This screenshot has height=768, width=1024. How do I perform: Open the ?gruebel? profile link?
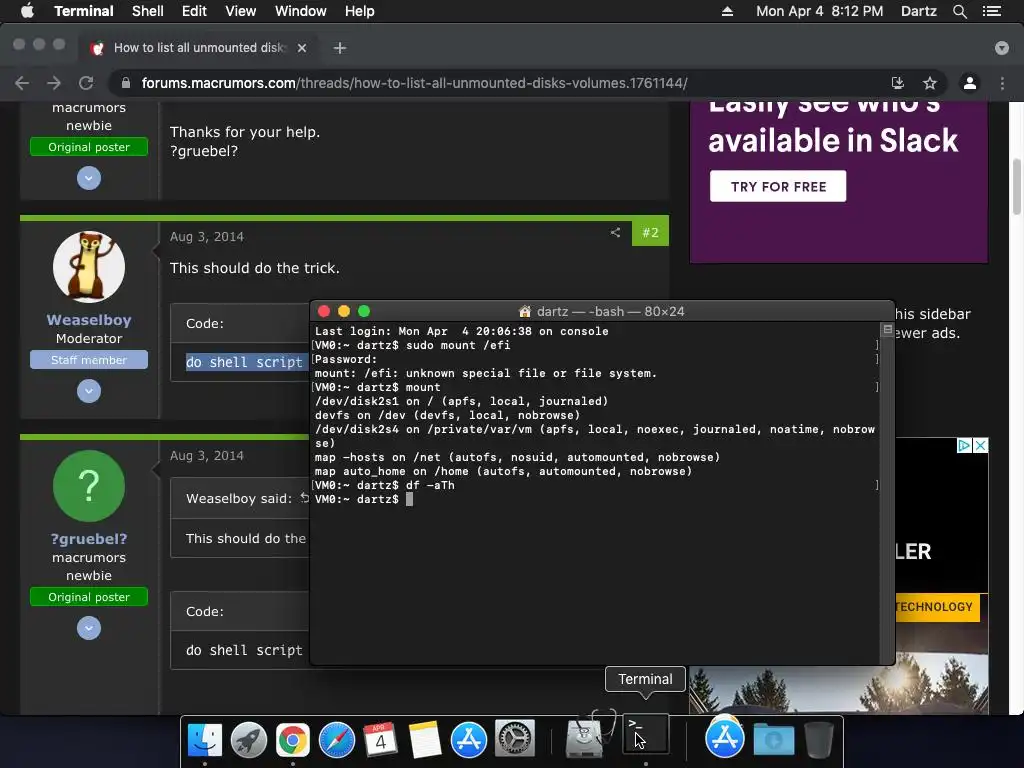[x=89, y=539]
